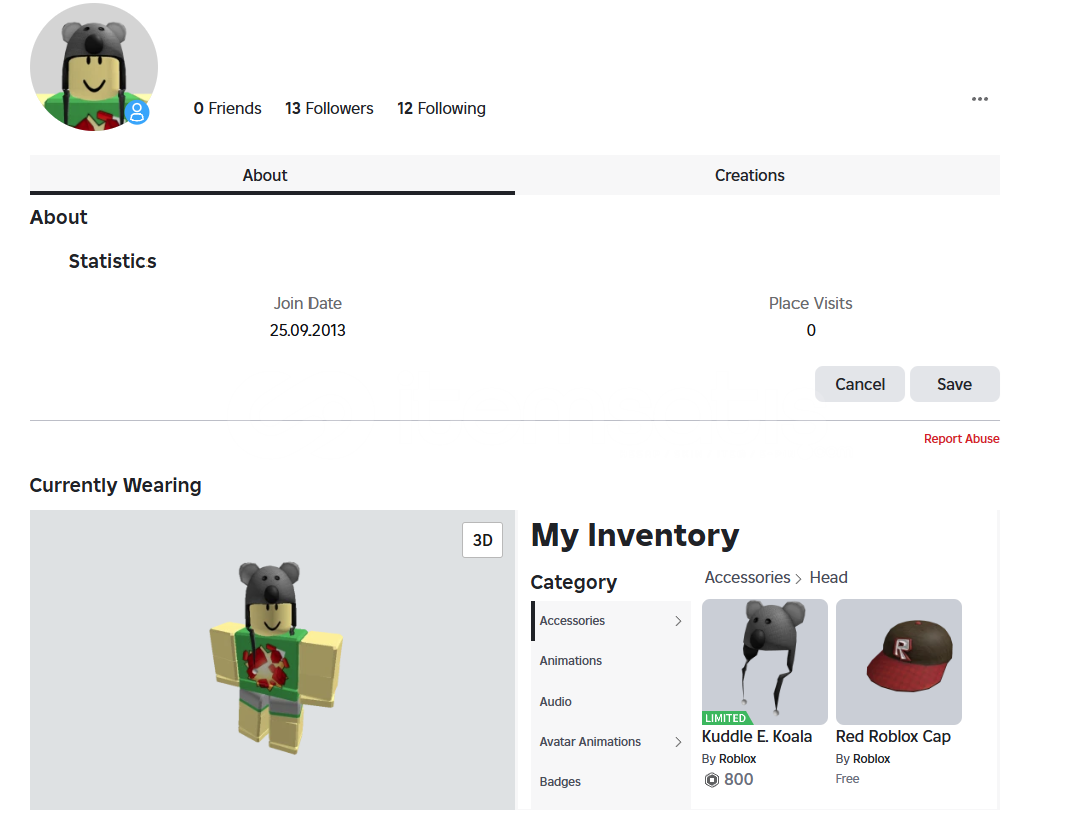Viewport: 1079px width, 830px height.
Task: Click the Report Abuse link
Action: pos(961,438)
